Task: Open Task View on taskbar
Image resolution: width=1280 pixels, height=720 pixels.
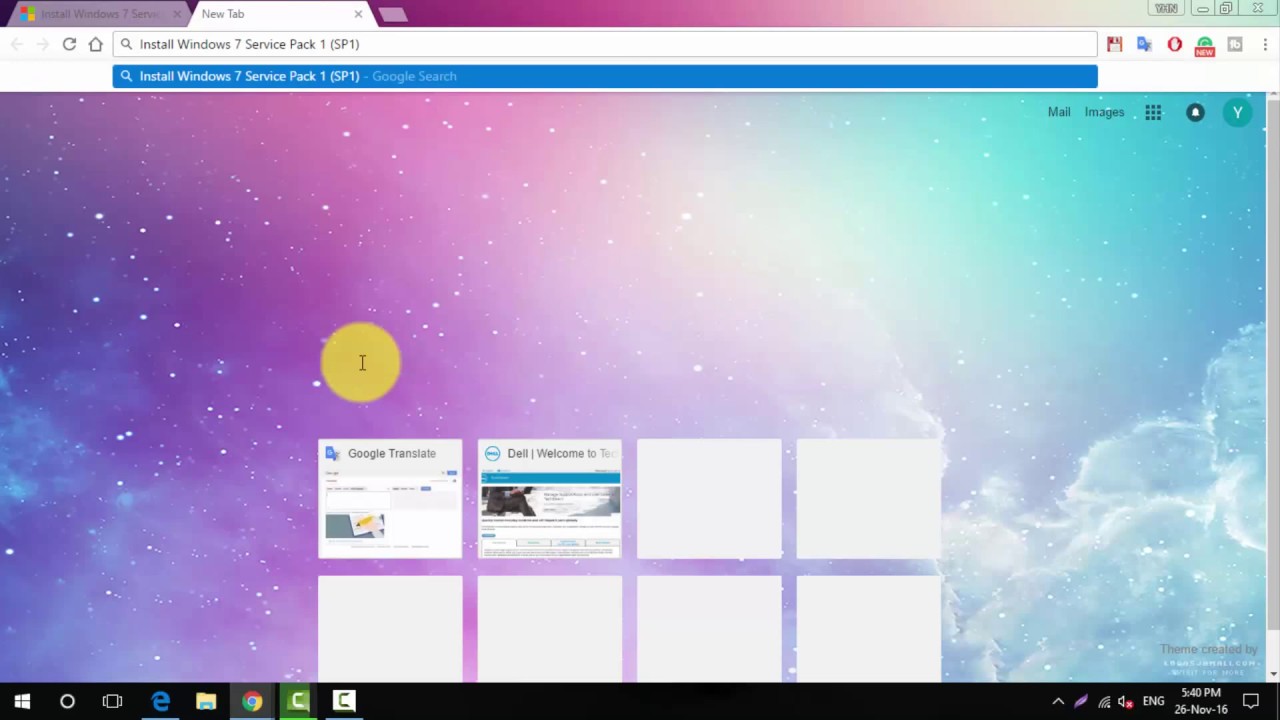Action: [x=112, y=701]
